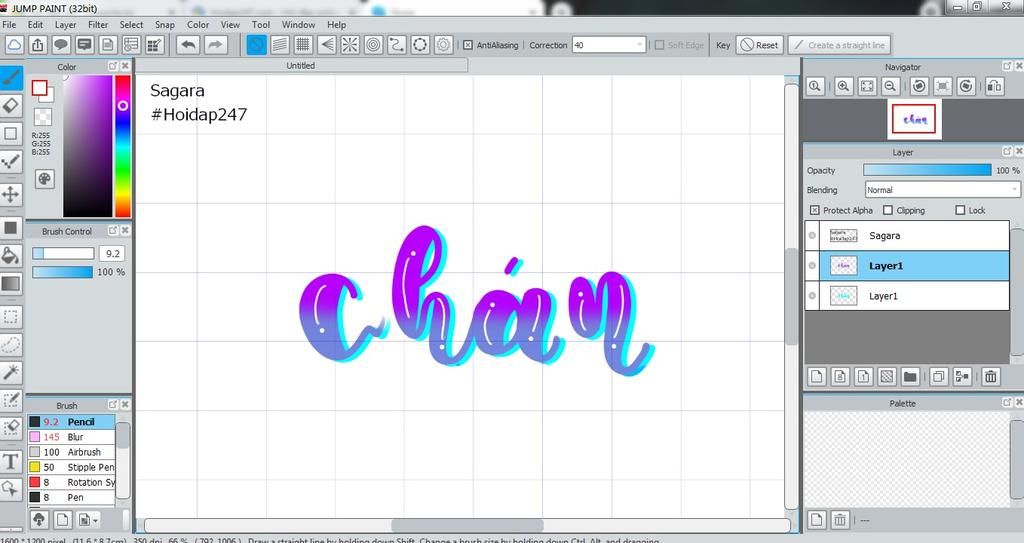Undock the Navigator panel
Image resolution: width=1024 pixels, height=543 pixels.
[1006, 66]
